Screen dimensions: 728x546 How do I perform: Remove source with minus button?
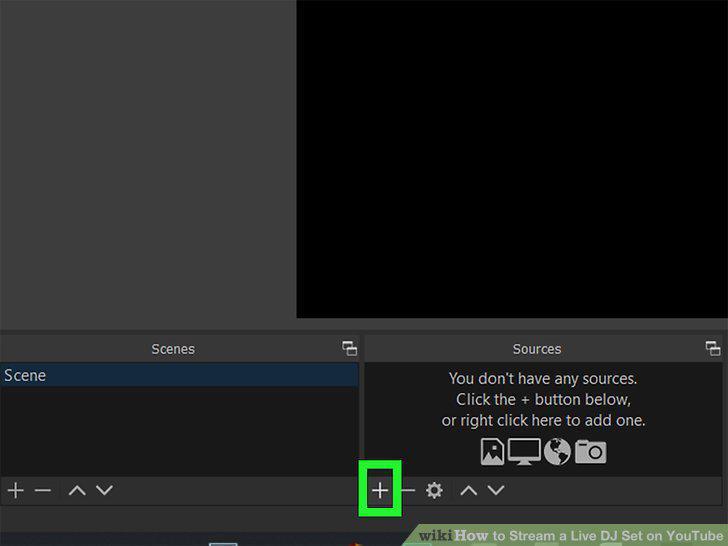(x=408, y=490)
